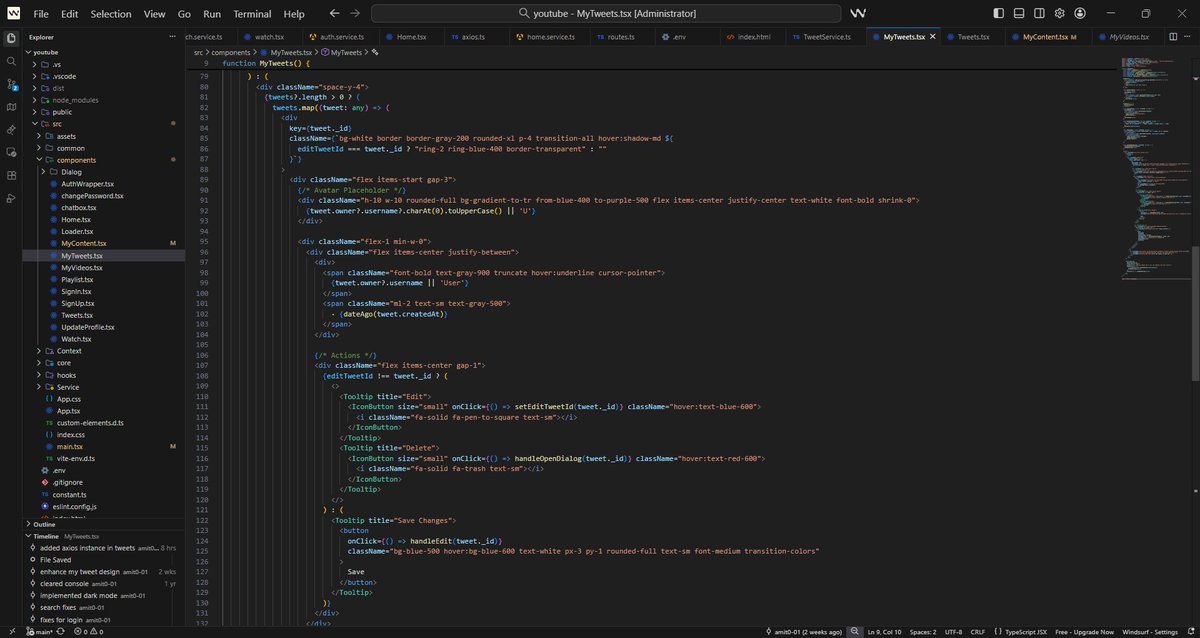Open Remote Explorer icon in activity bar
This screenshot has height=638, width=1200.
tap(12, 152)
